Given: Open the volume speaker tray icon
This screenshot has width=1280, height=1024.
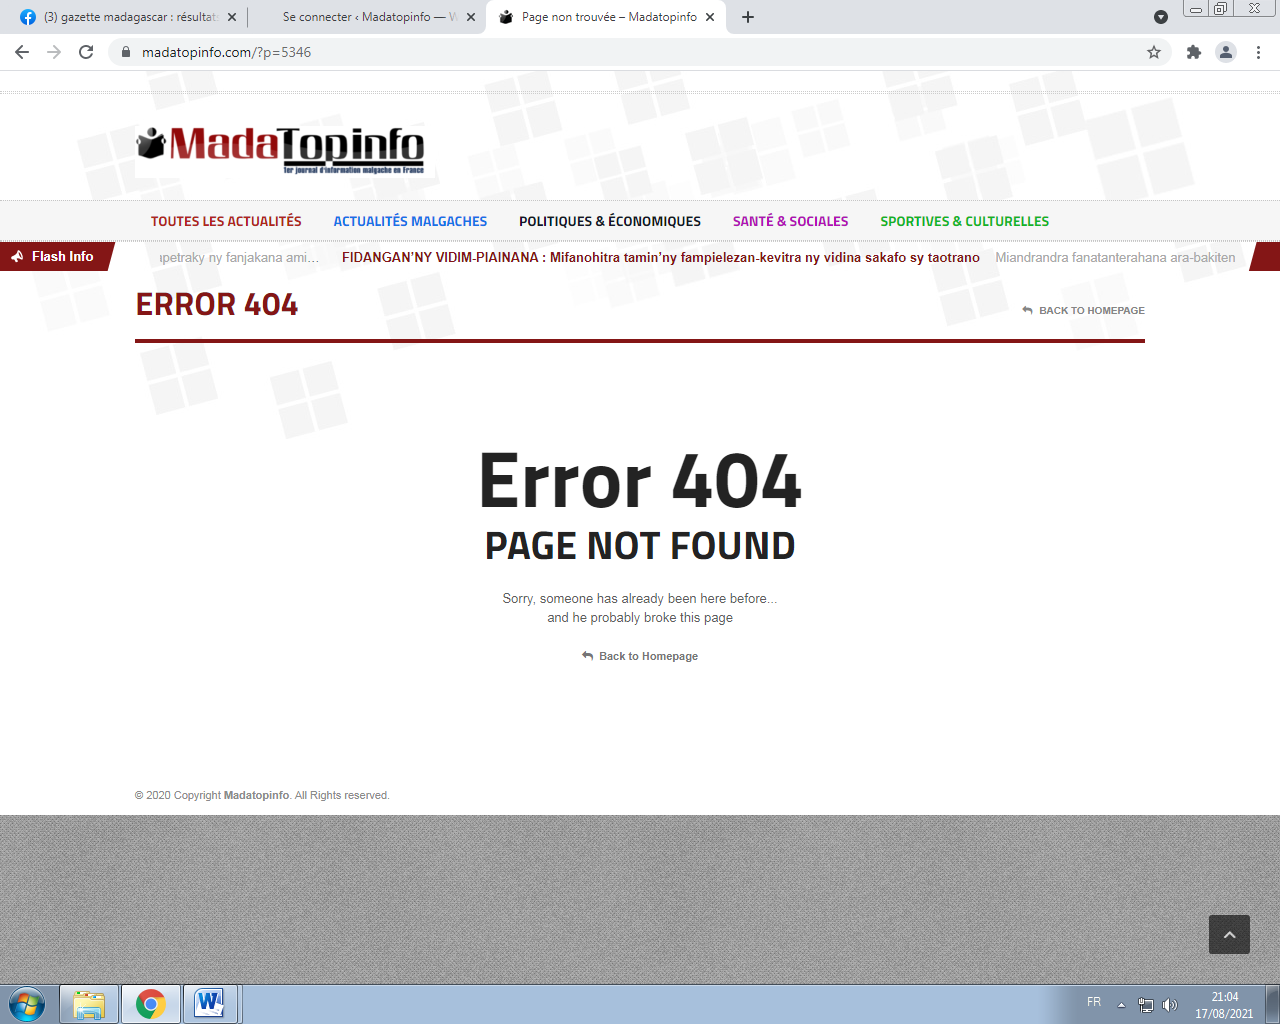Looking at the screenshot, I should click(1170, 1004).
